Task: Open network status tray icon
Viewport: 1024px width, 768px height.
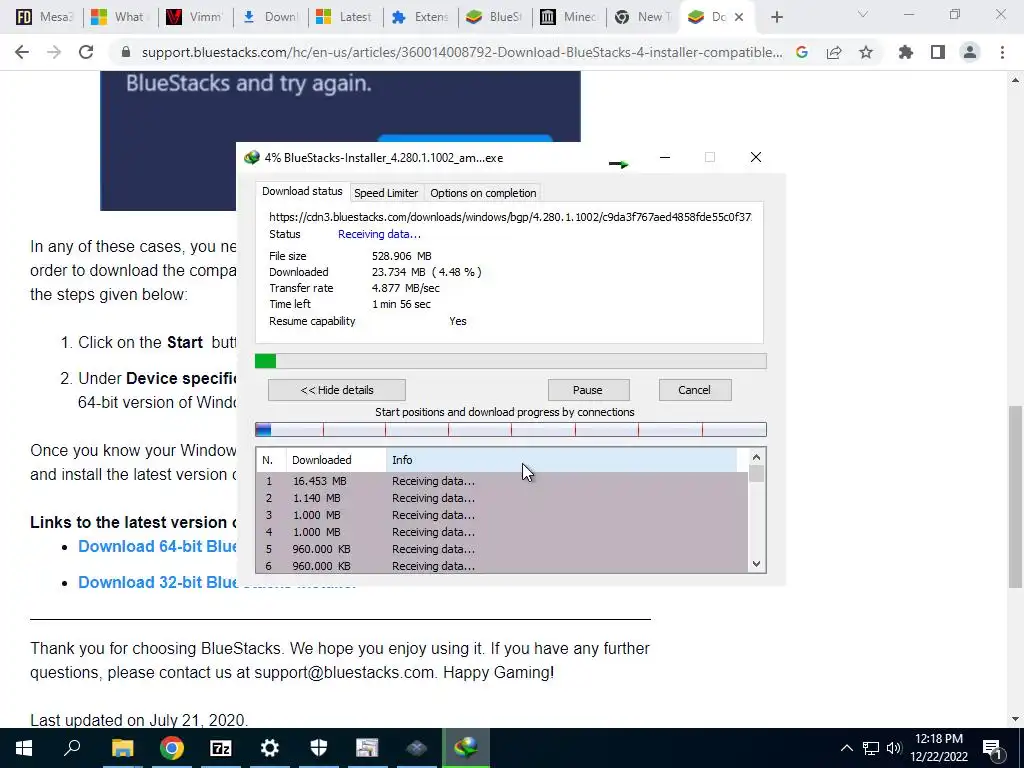Action: pyautogui.click(x=871, y=748)
